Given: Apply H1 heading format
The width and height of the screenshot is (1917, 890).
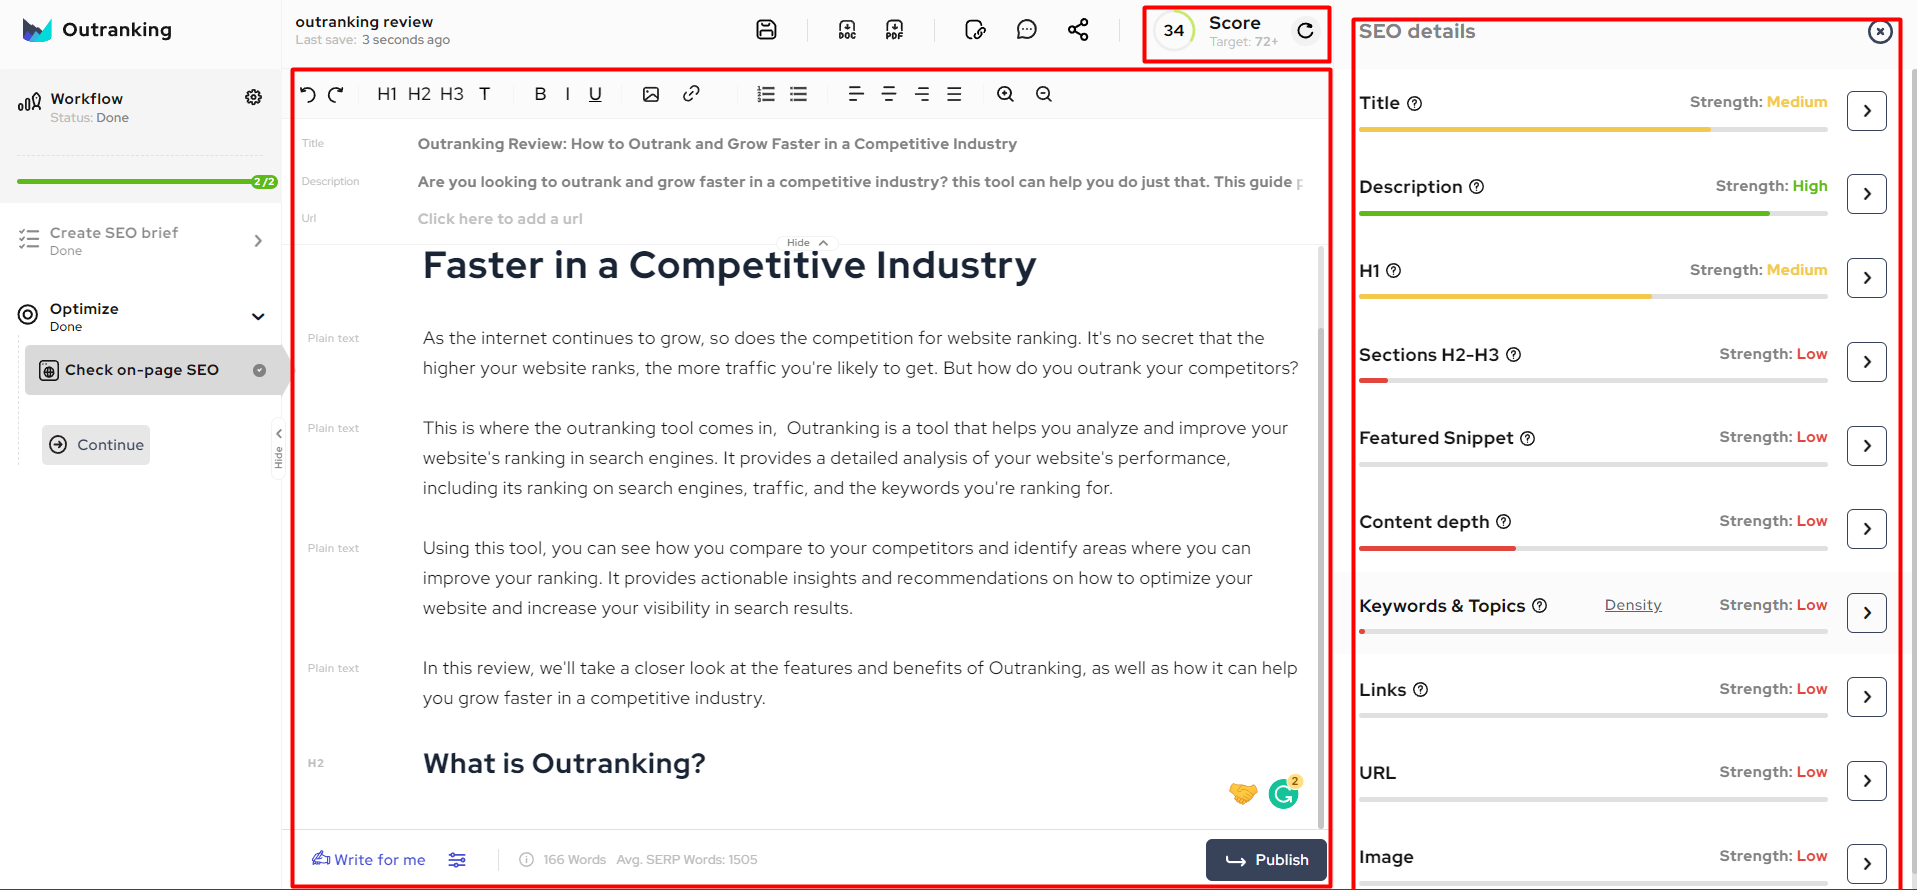Looking at the screenshot, I should 387,94.
